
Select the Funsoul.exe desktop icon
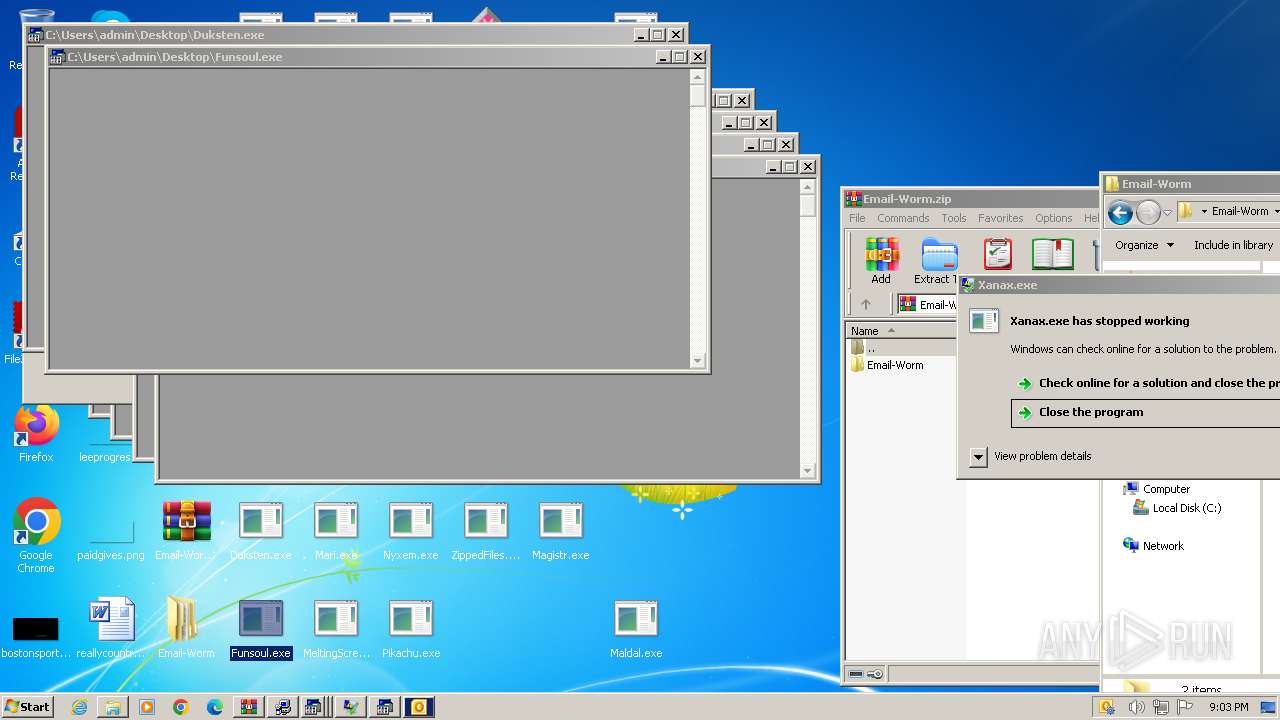click(x=261, y=629)
